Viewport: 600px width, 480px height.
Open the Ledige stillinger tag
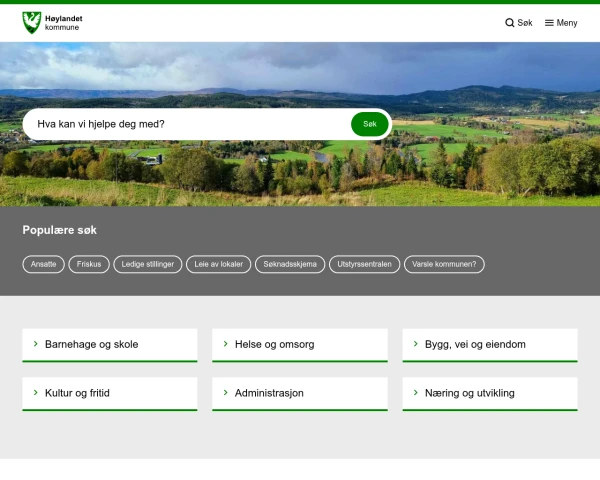(x=148, y=264)
